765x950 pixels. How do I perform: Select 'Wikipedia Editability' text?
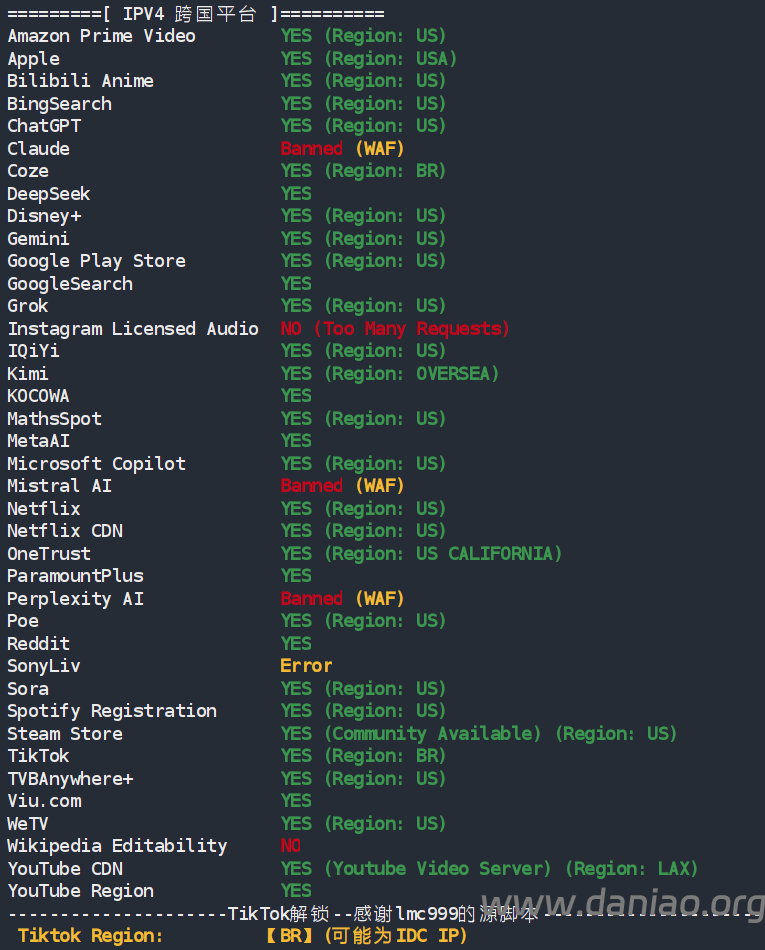tap(118, 846)
